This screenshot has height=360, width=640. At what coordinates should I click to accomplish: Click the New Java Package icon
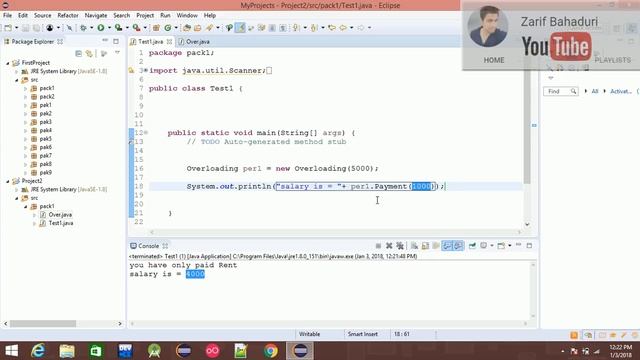pos(156,28)
